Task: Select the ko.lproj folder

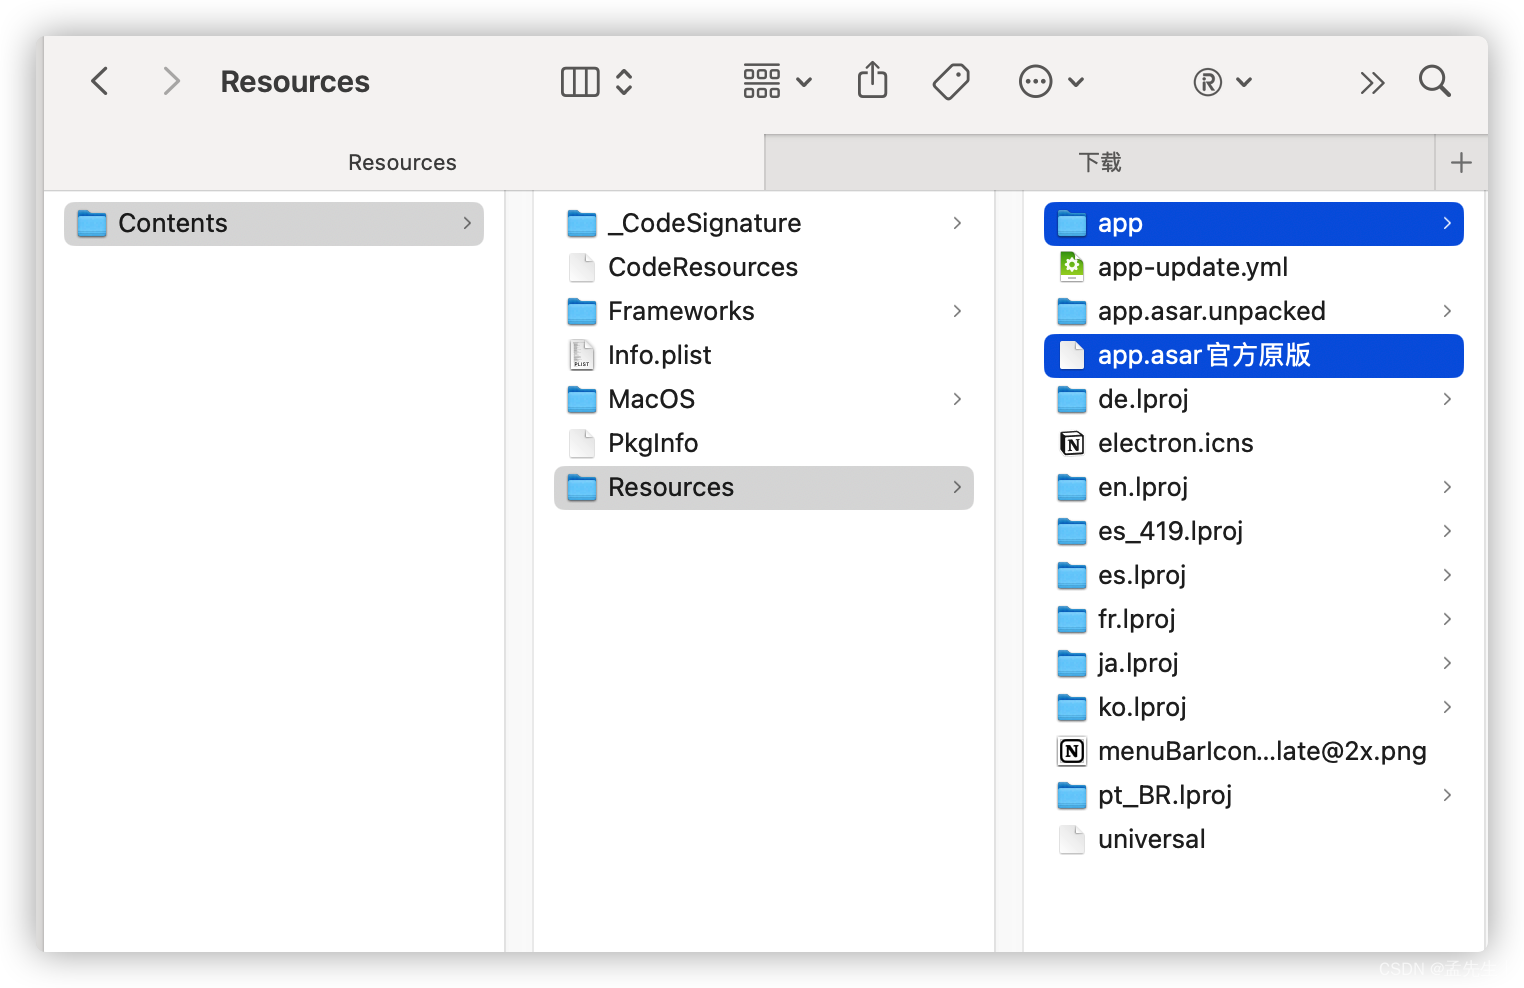Action: [1254, 707]
